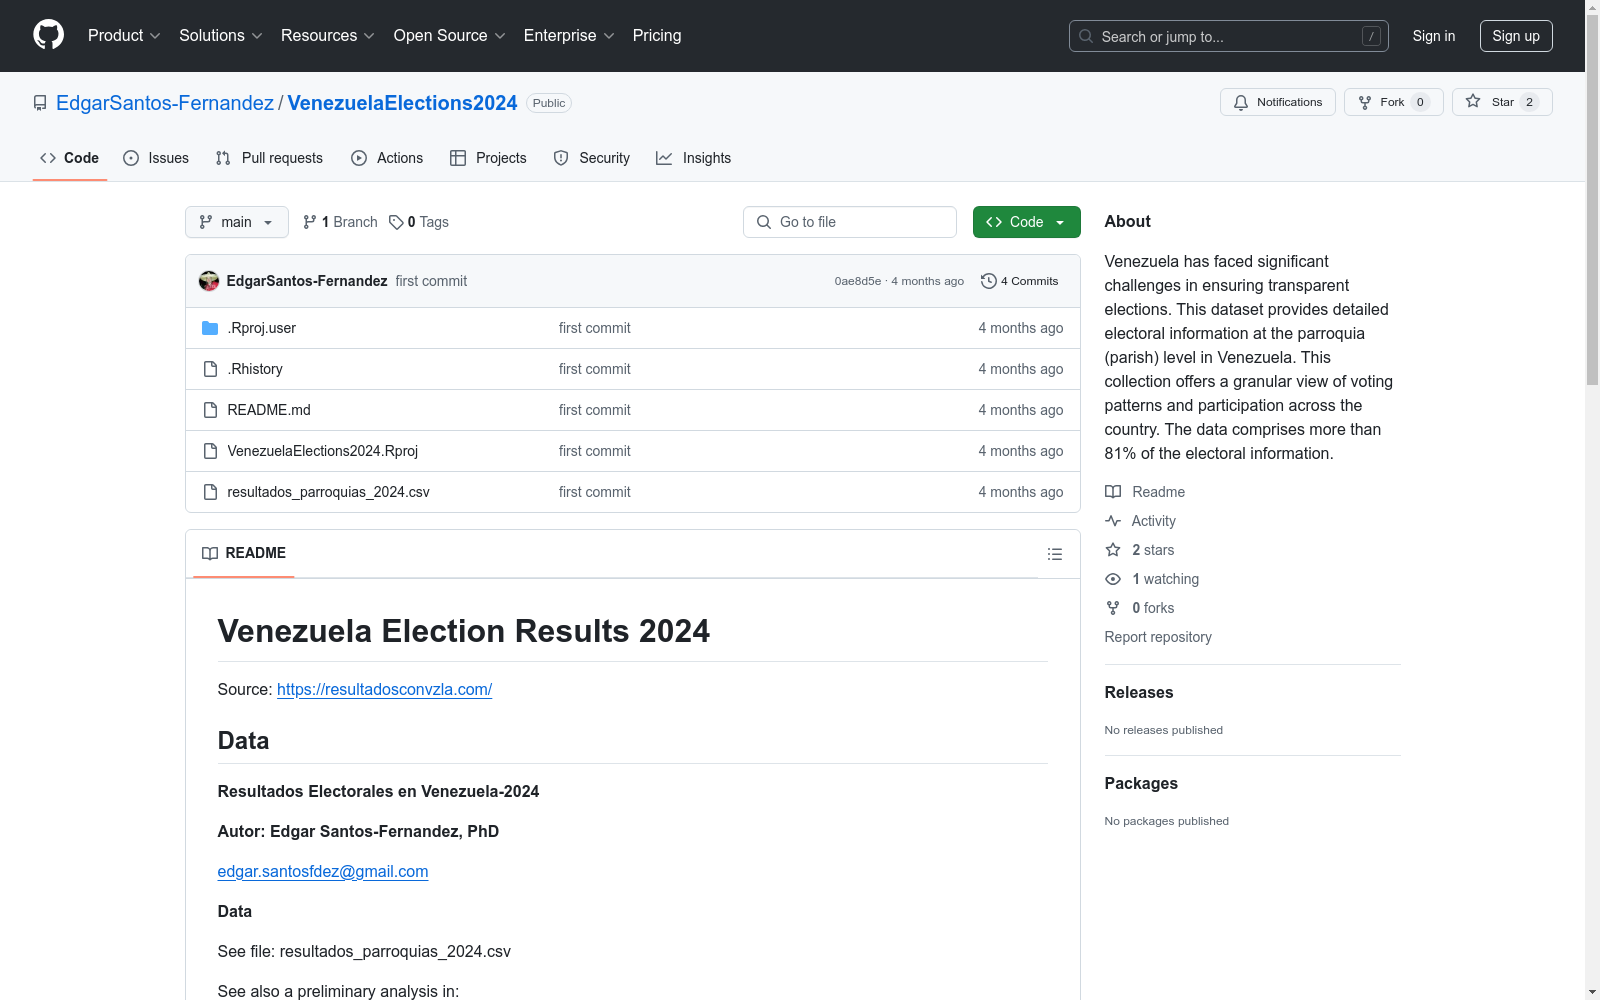Click the Search or jump to field
1600x1000 pixels.
[1229, 36]
